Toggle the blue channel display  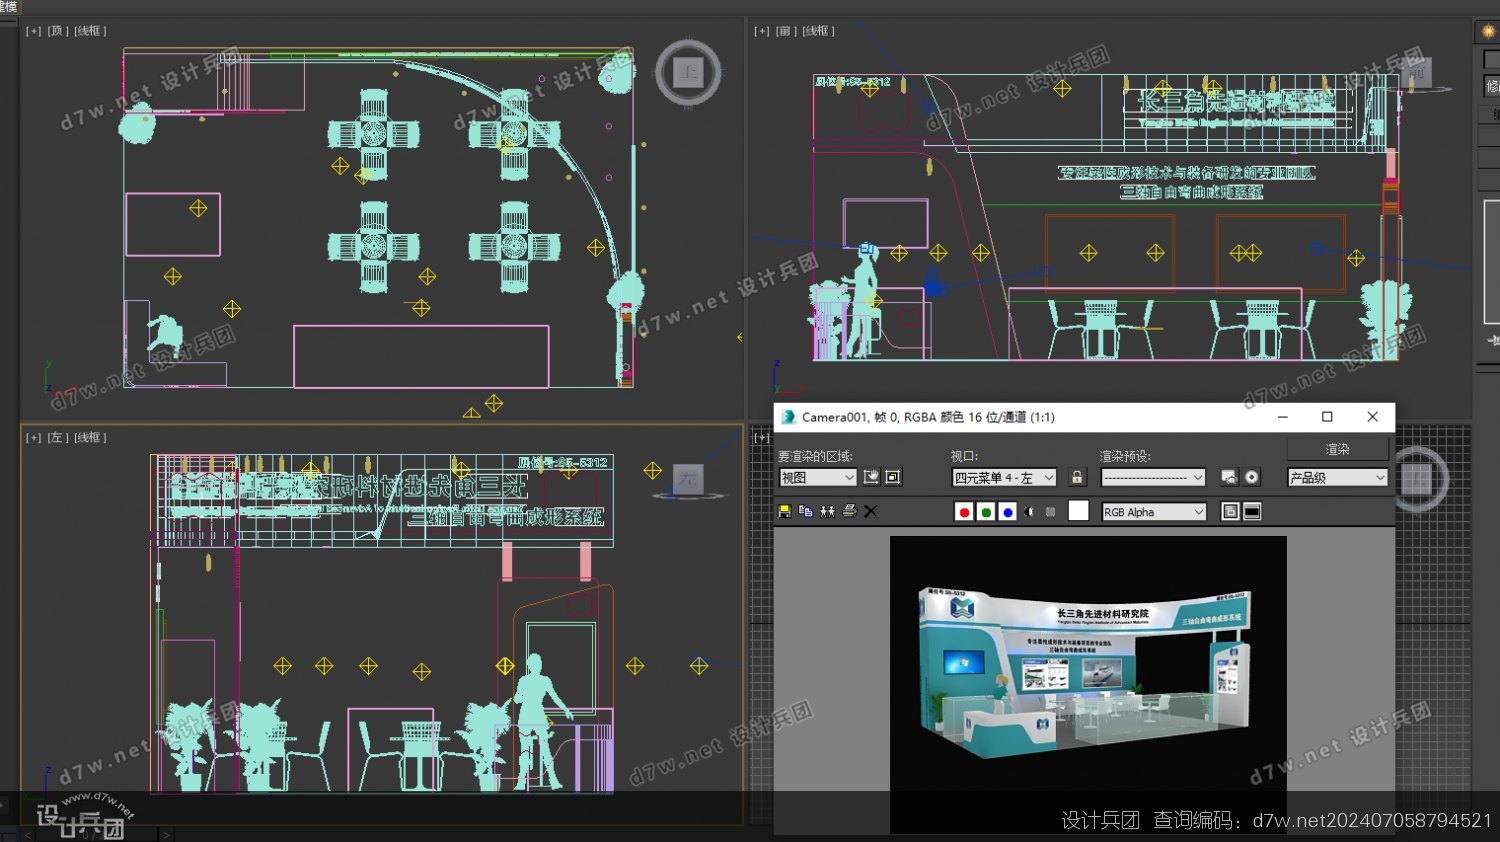click(1008, 512)
